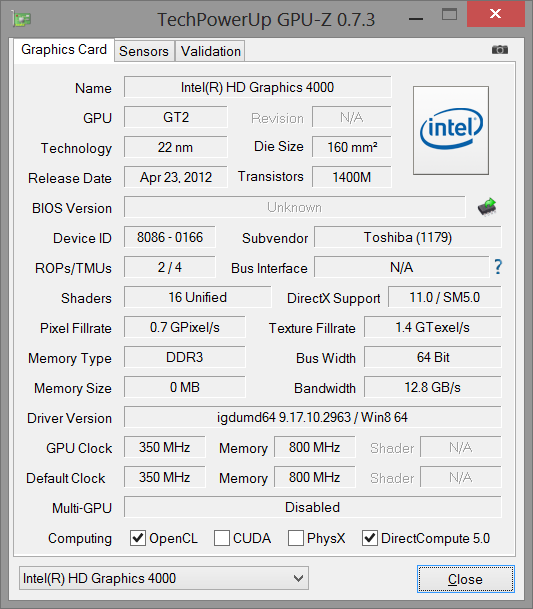
Task: Click the Subvendor value Toshiba (1179)
Action: [408, 237]
